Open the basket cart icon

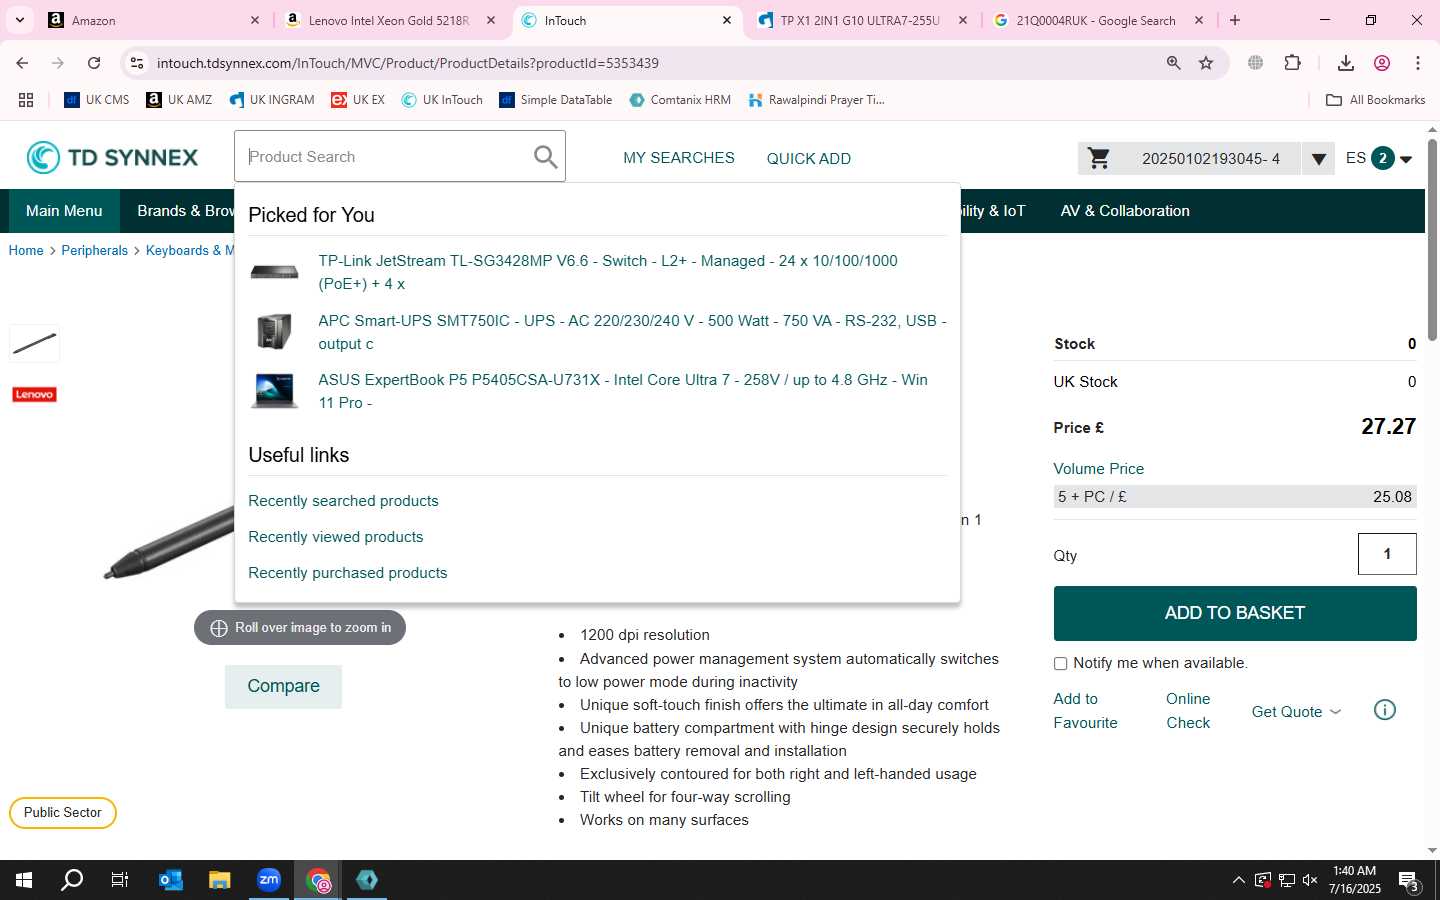pyautogui.click(x=1099, y=158)
